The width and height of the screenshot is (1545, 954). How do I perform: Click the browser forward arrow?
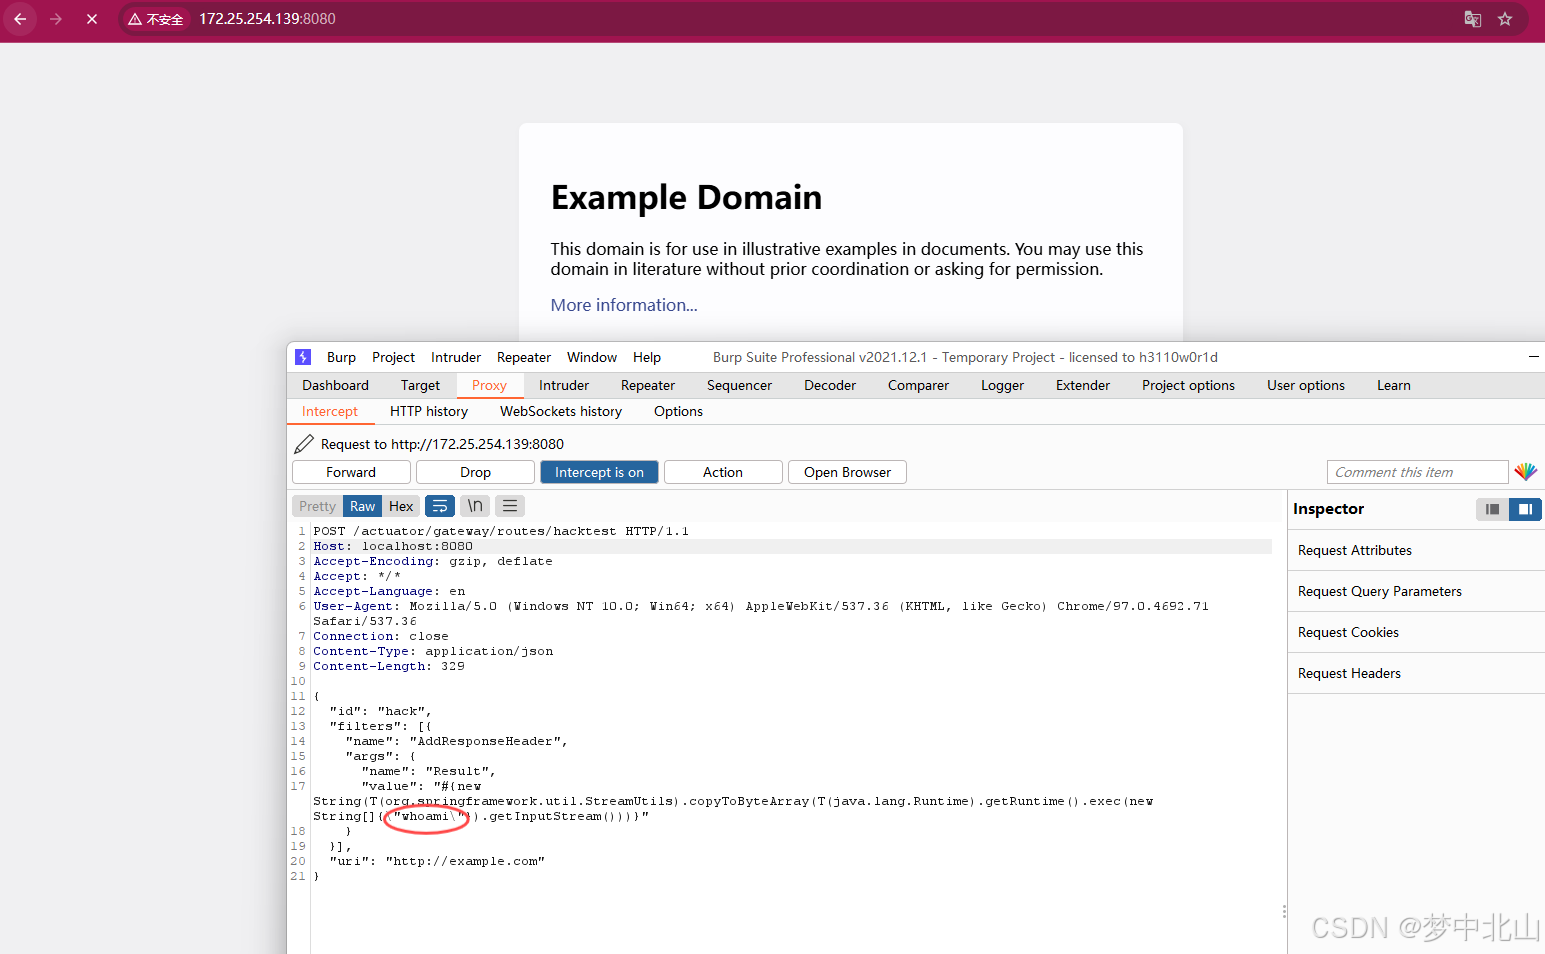[x=56, y=19]
